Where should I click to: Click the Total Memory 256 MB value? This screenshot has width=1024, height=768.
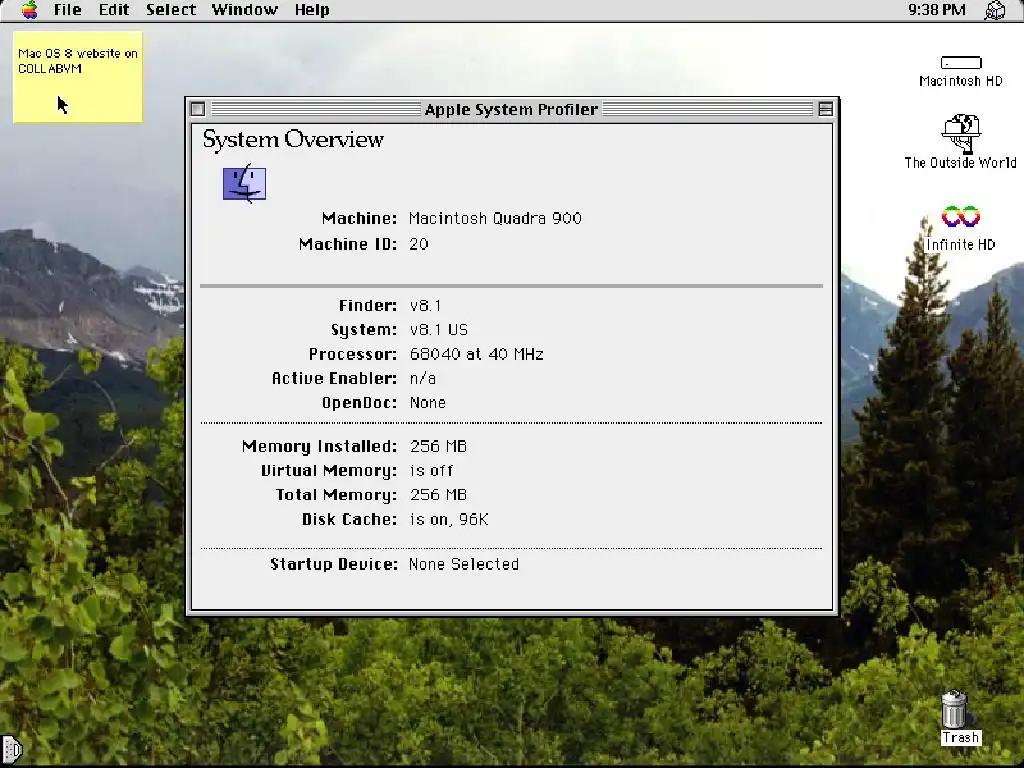pyautogui.click(x=438, y=495)
